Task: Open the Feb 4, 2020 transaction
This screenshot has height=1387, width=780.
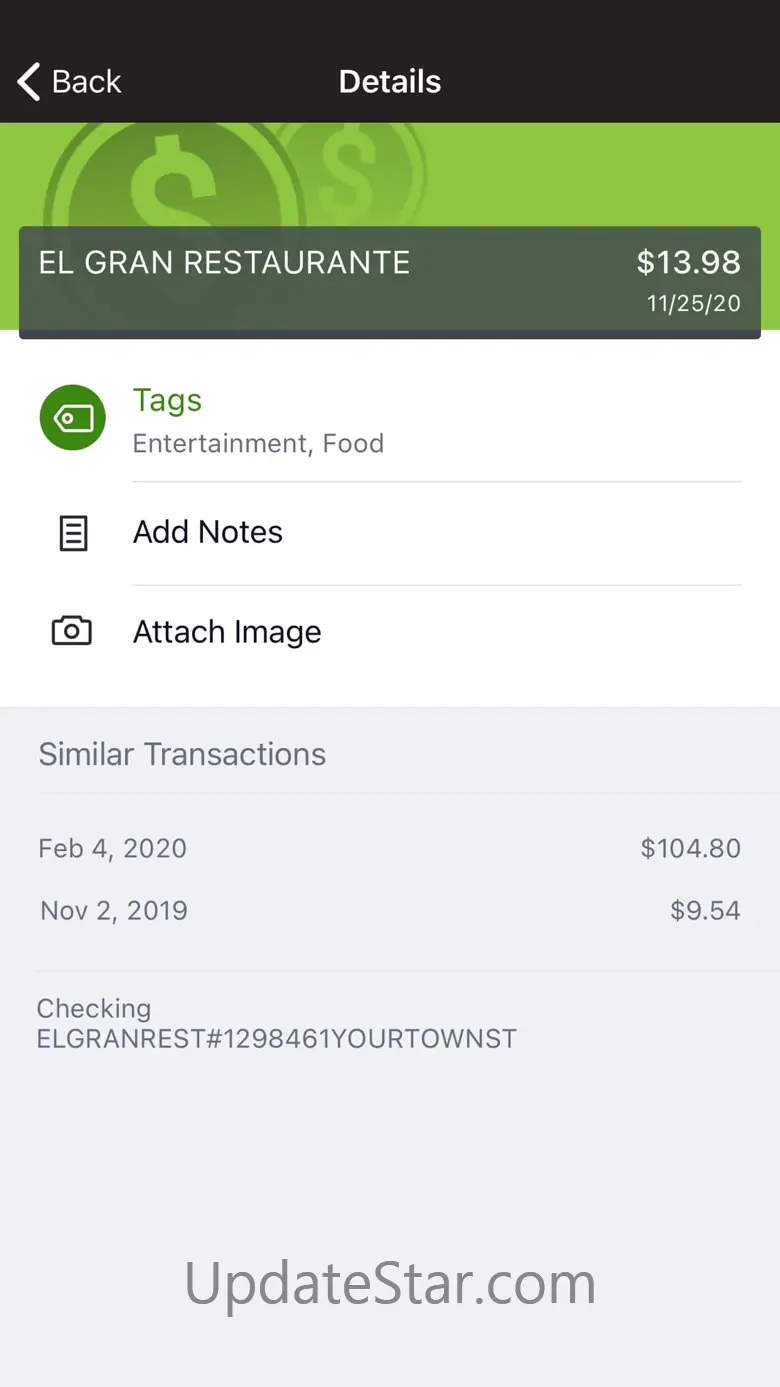Action: tap(112, 849)
